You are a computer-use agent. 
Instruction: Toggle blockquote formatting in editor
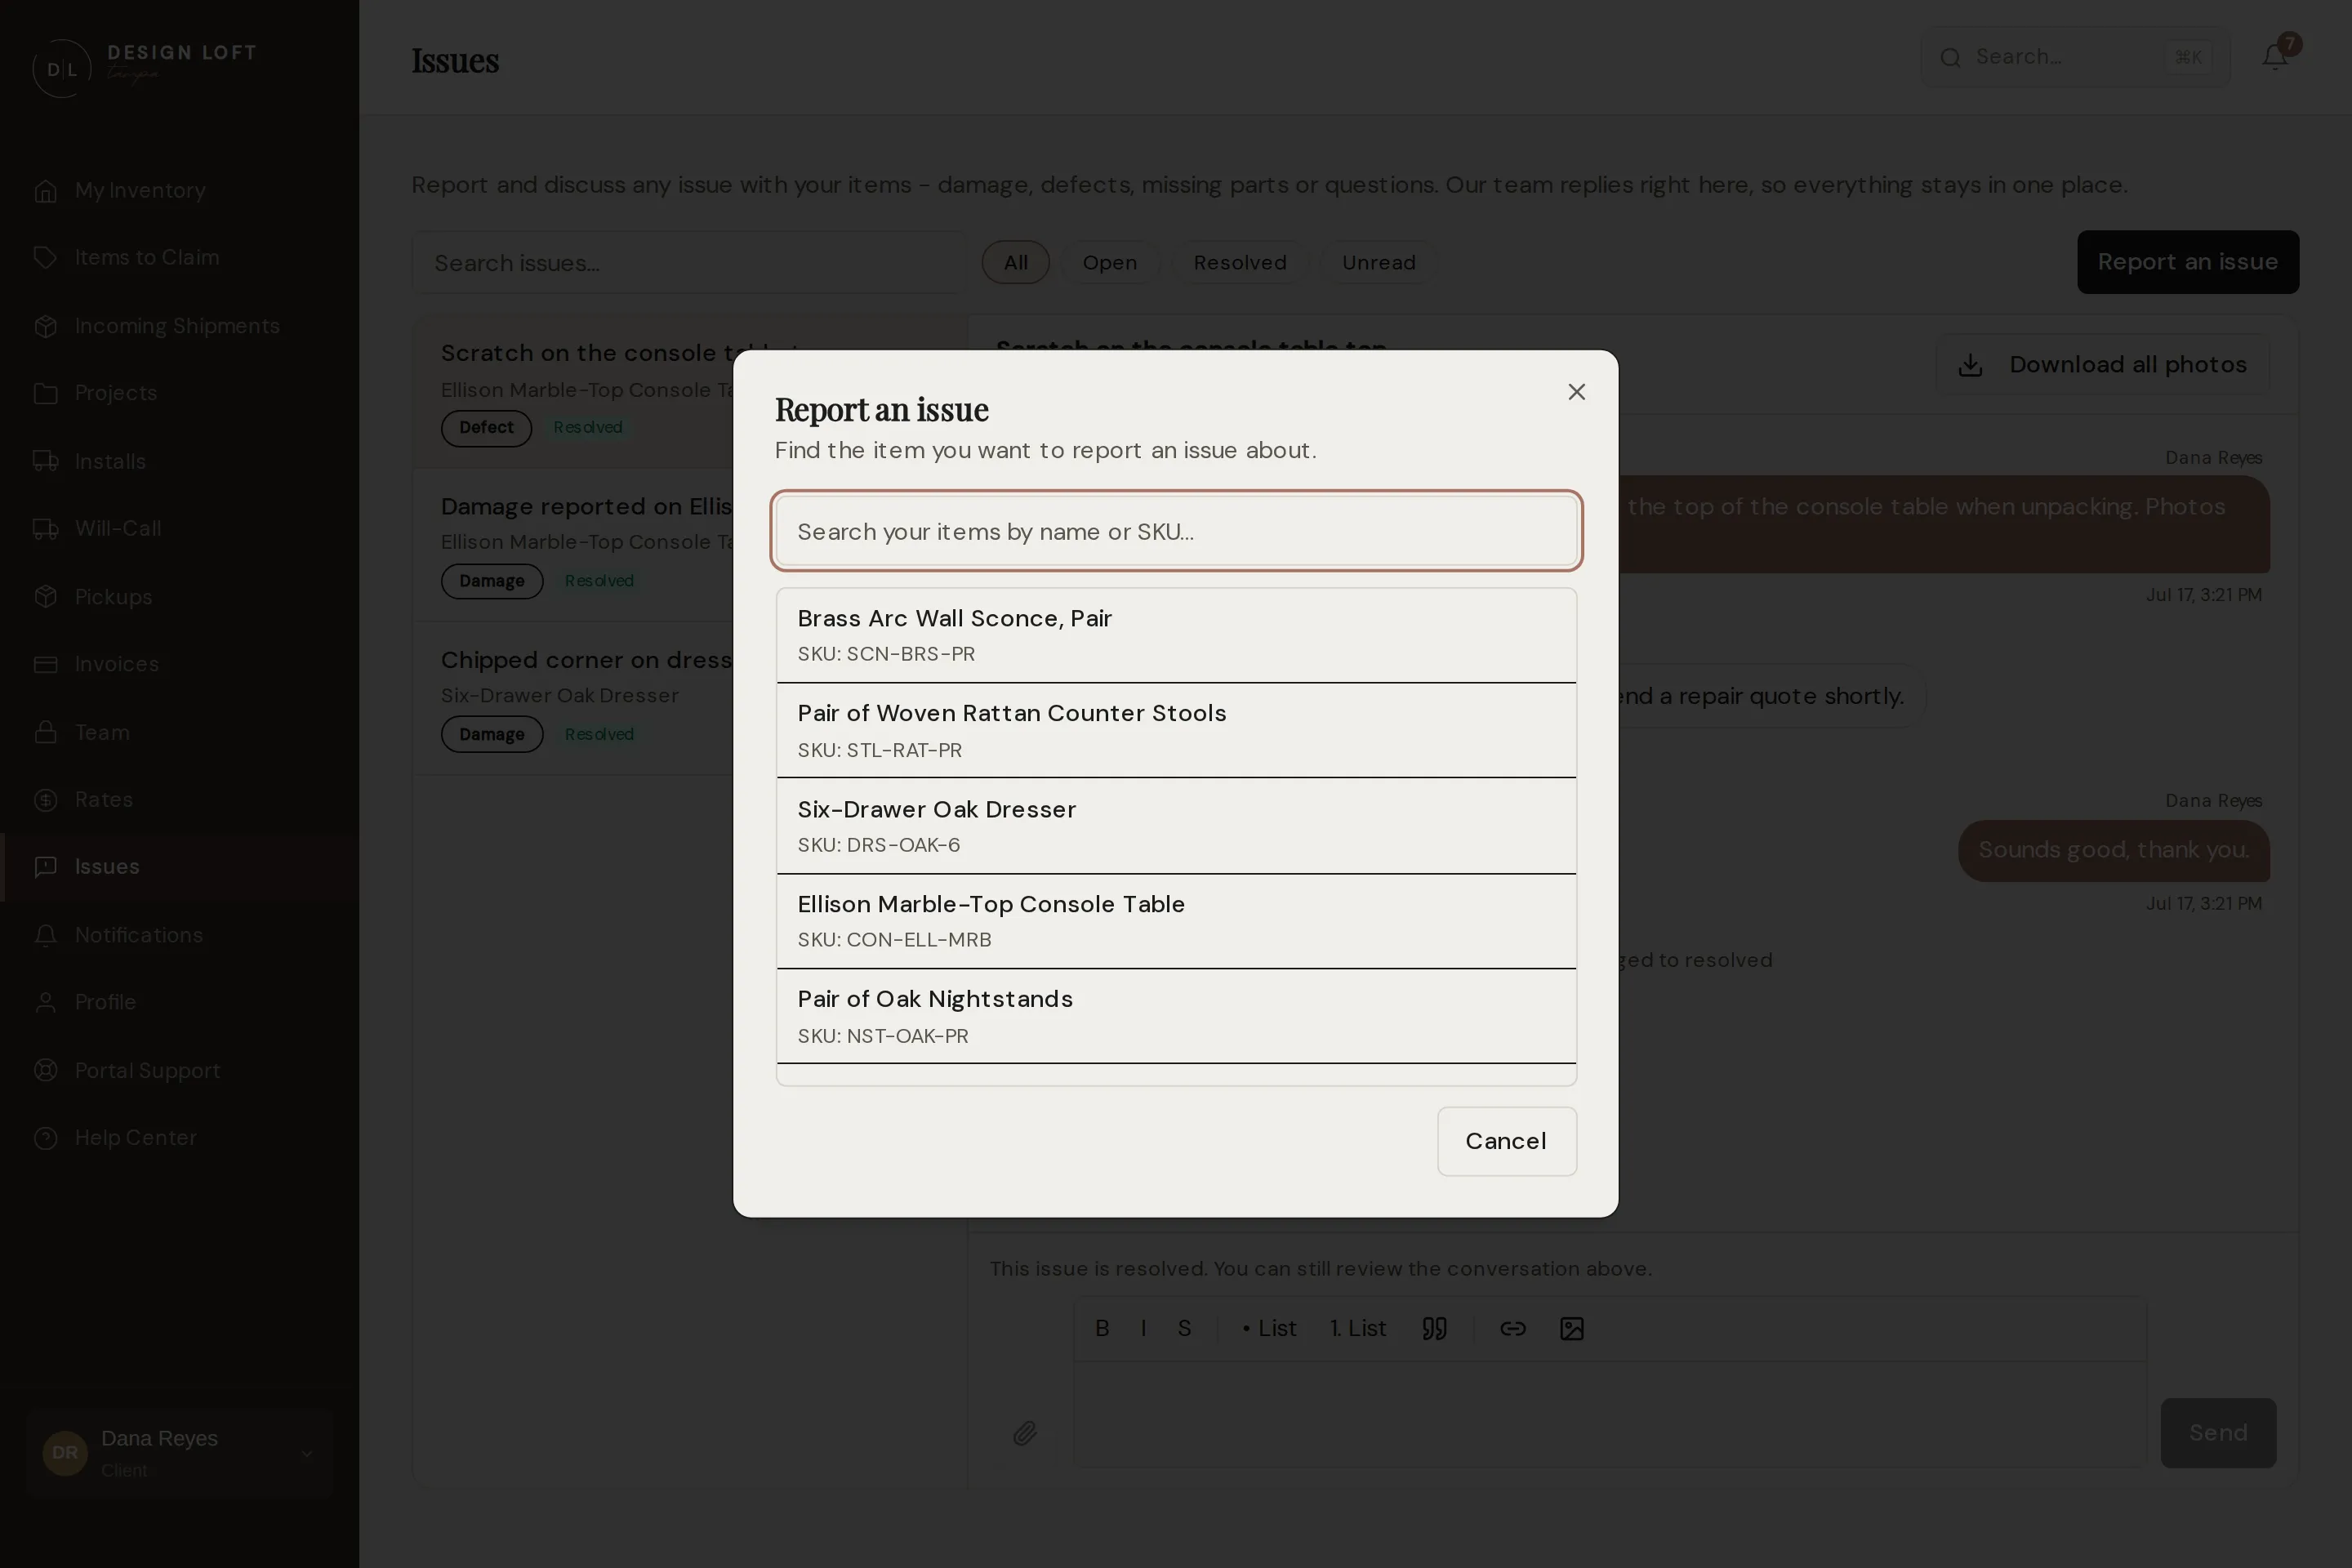[1434, 1328]
